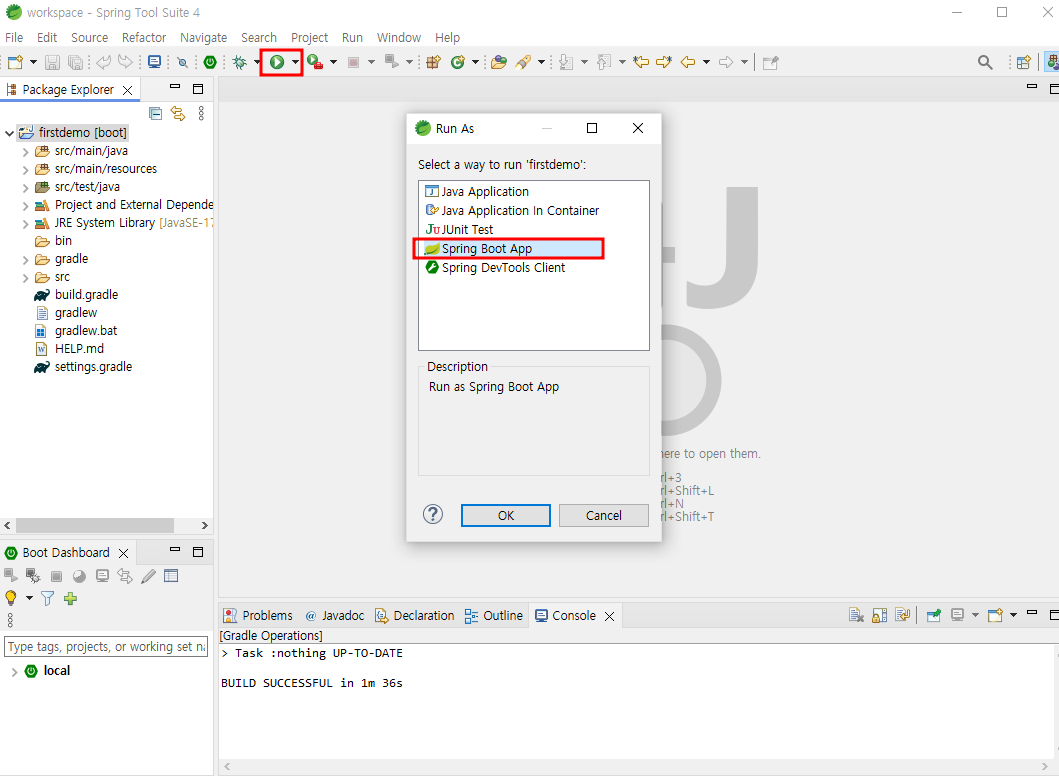Expand src/test/java folder
The image size is (1059, 776).
26,187
